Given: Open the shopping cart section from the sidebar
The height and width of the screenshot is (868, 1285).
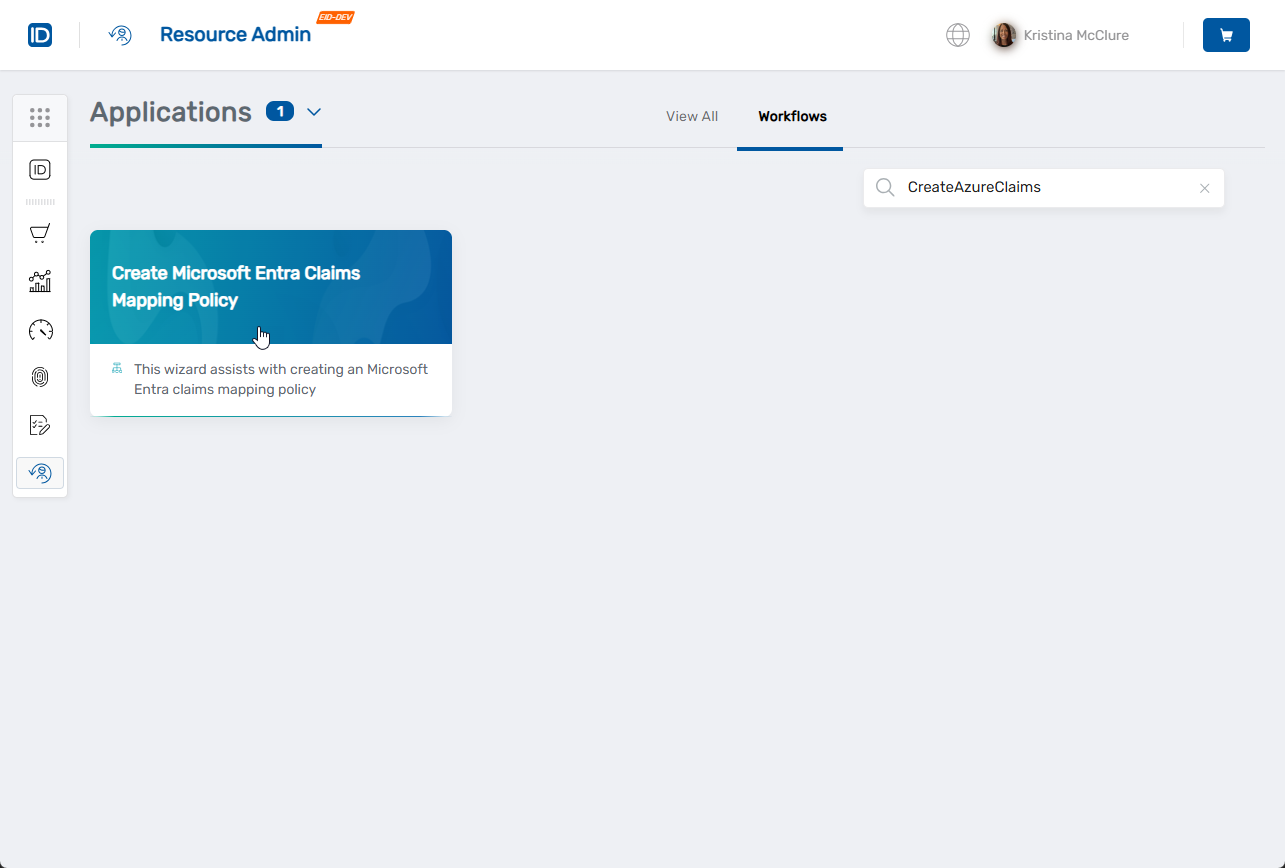Looking at the screenshot, I should click(40, 233).
